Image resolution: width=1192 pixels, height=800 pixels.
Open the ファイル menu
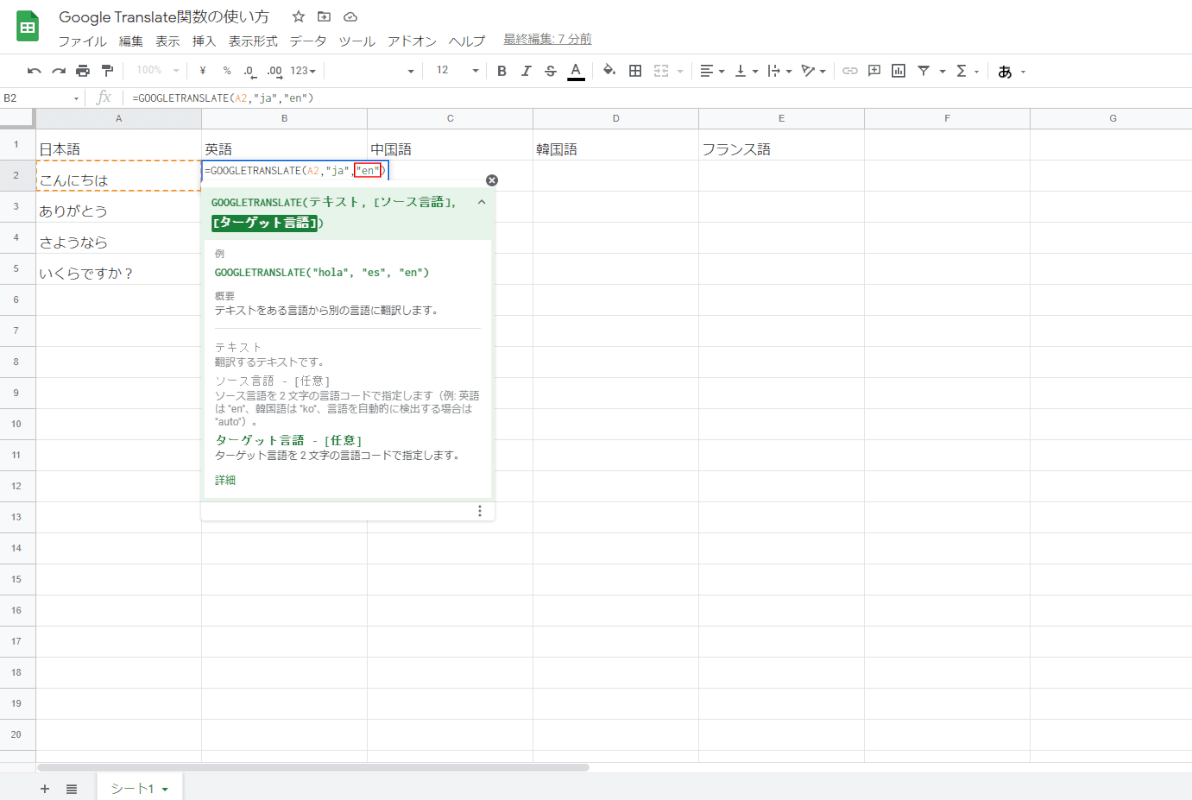point(82,41)
